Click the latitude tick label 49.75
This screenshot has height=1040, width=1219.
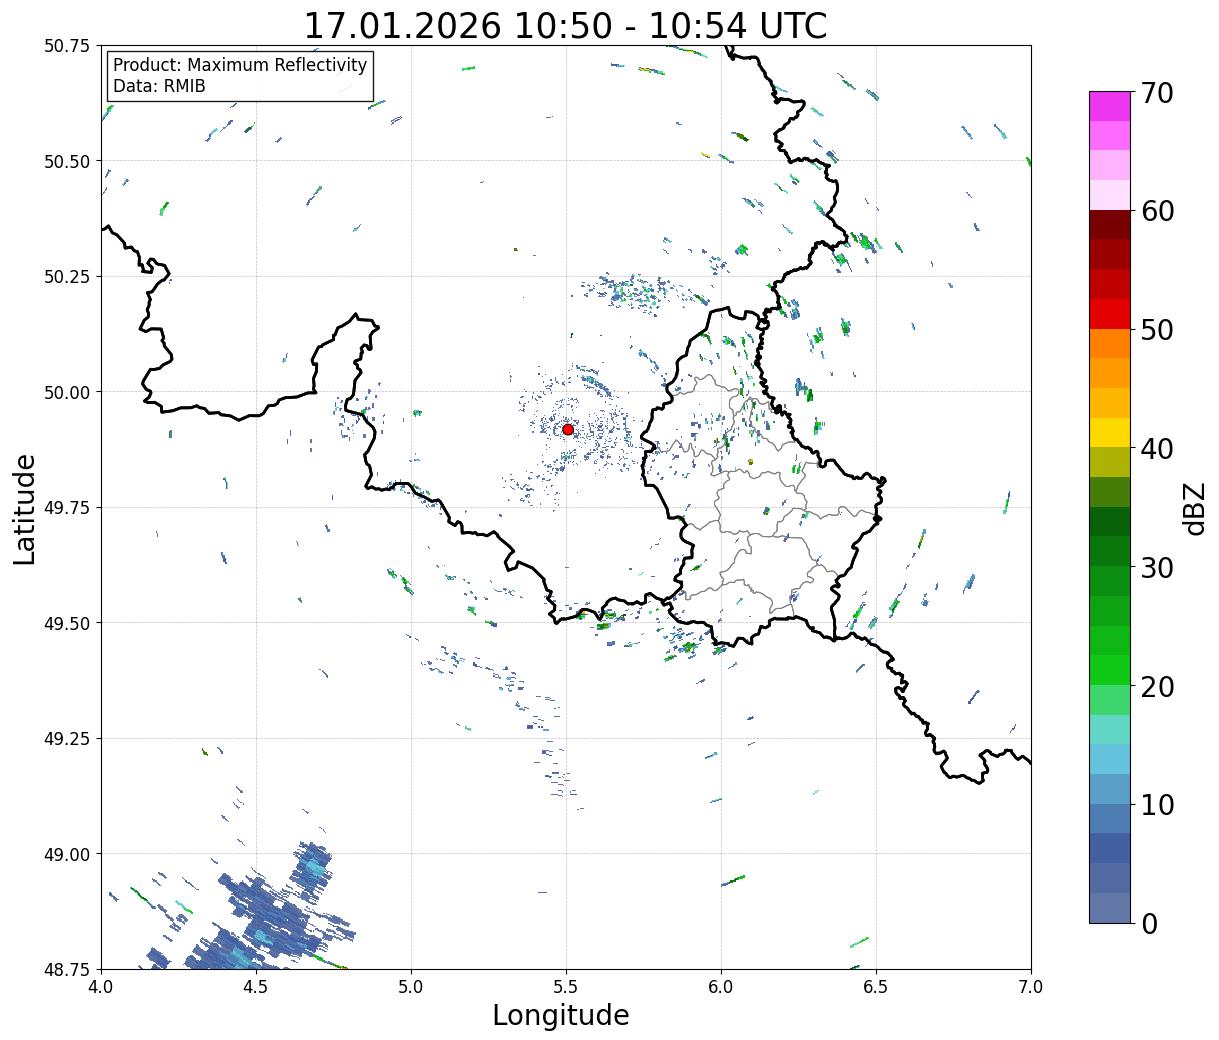pos(67,508)
